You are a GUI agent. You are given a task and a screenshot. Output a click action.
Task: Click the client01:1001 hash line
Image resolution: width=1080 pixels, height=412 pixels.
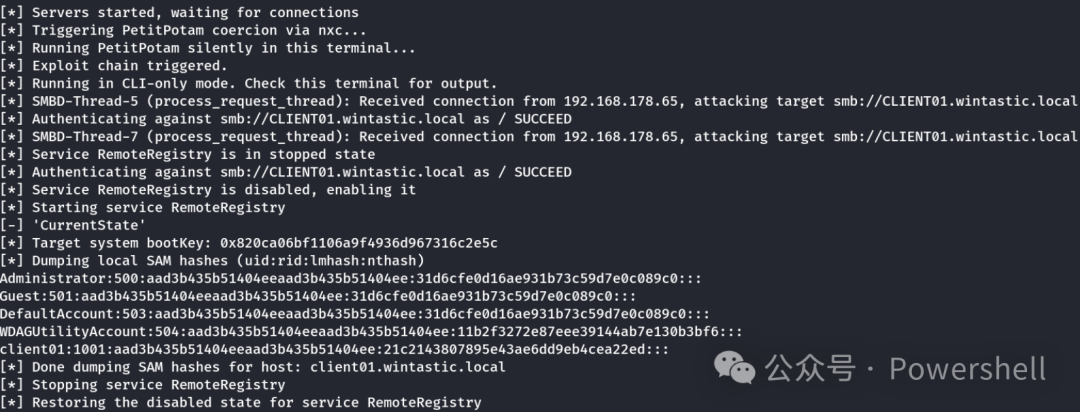click(335, 350)
